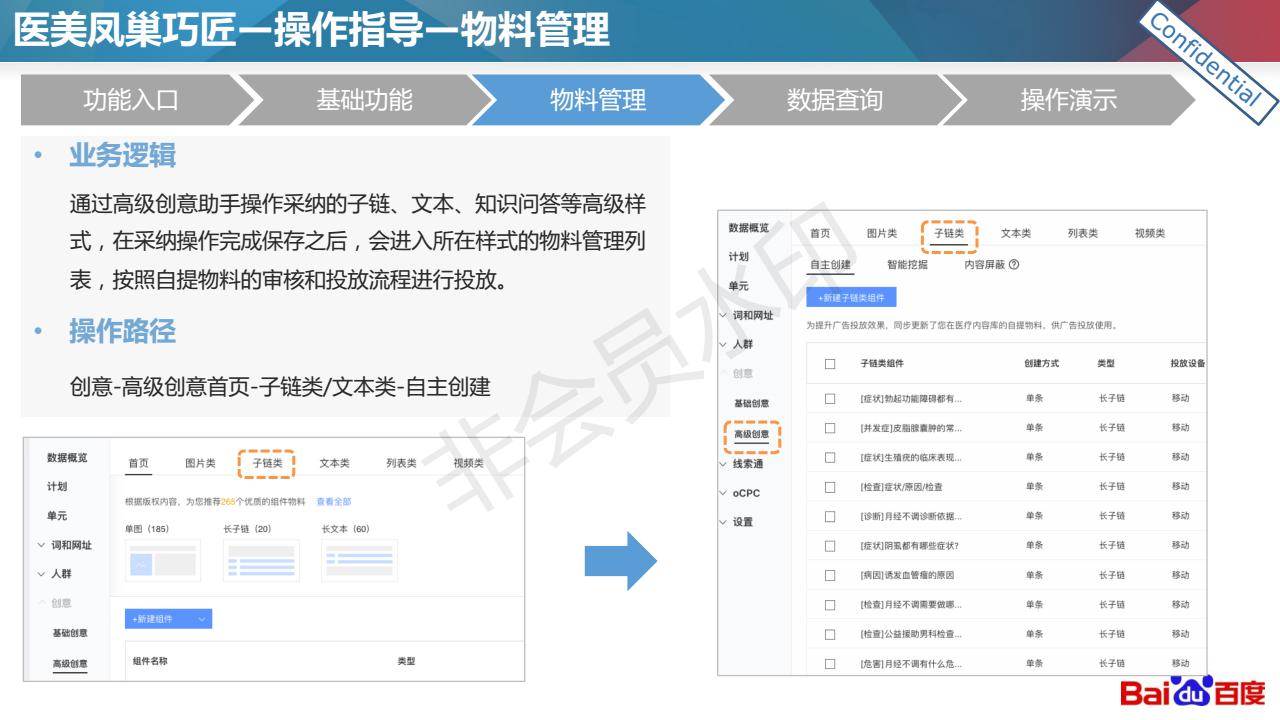The image size is (1280, 720).
Task: Check the row [病因]诱发血管瘤的原因
Action: [x=830, y=575]
